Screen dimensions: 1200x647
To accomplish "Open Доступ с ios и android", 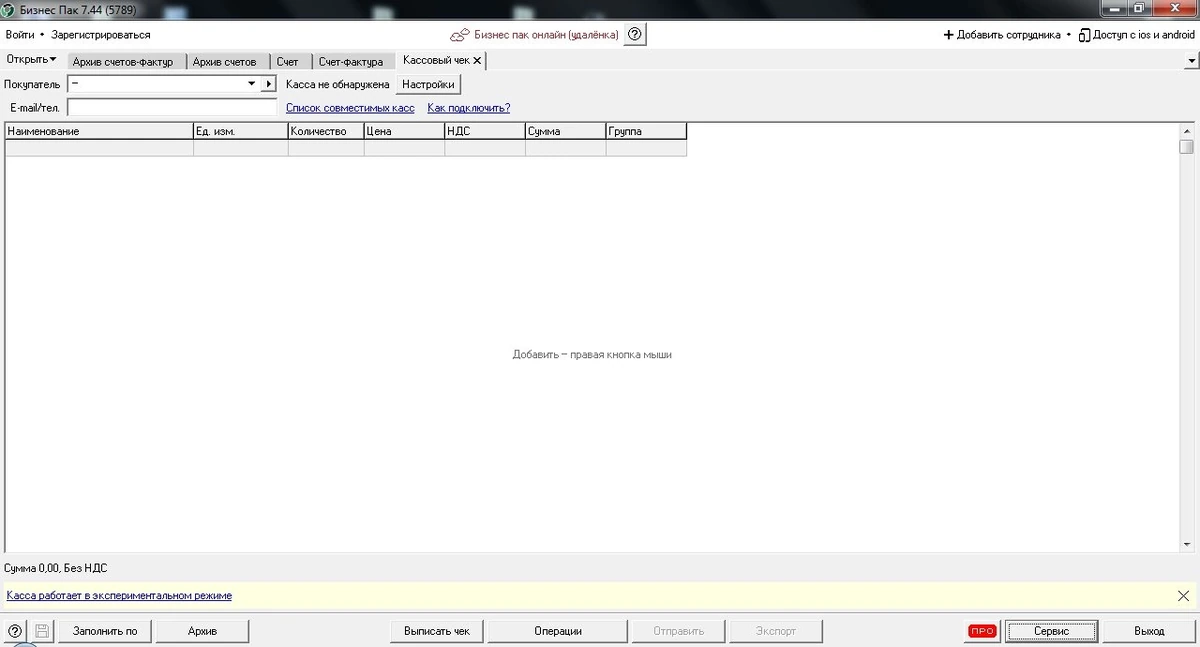I will [x=1137, y=35].
